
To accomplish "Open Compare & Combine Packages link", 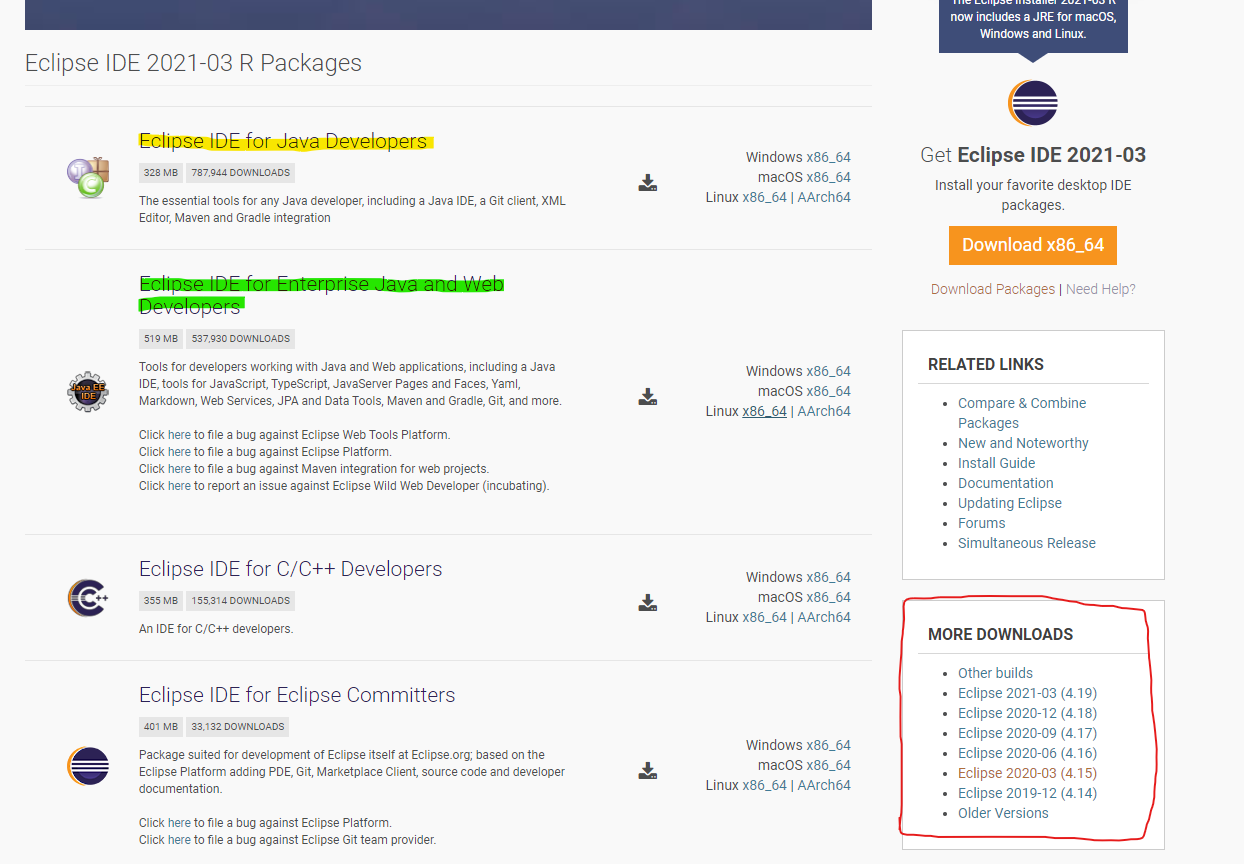I will click(x=1022, y=413).
